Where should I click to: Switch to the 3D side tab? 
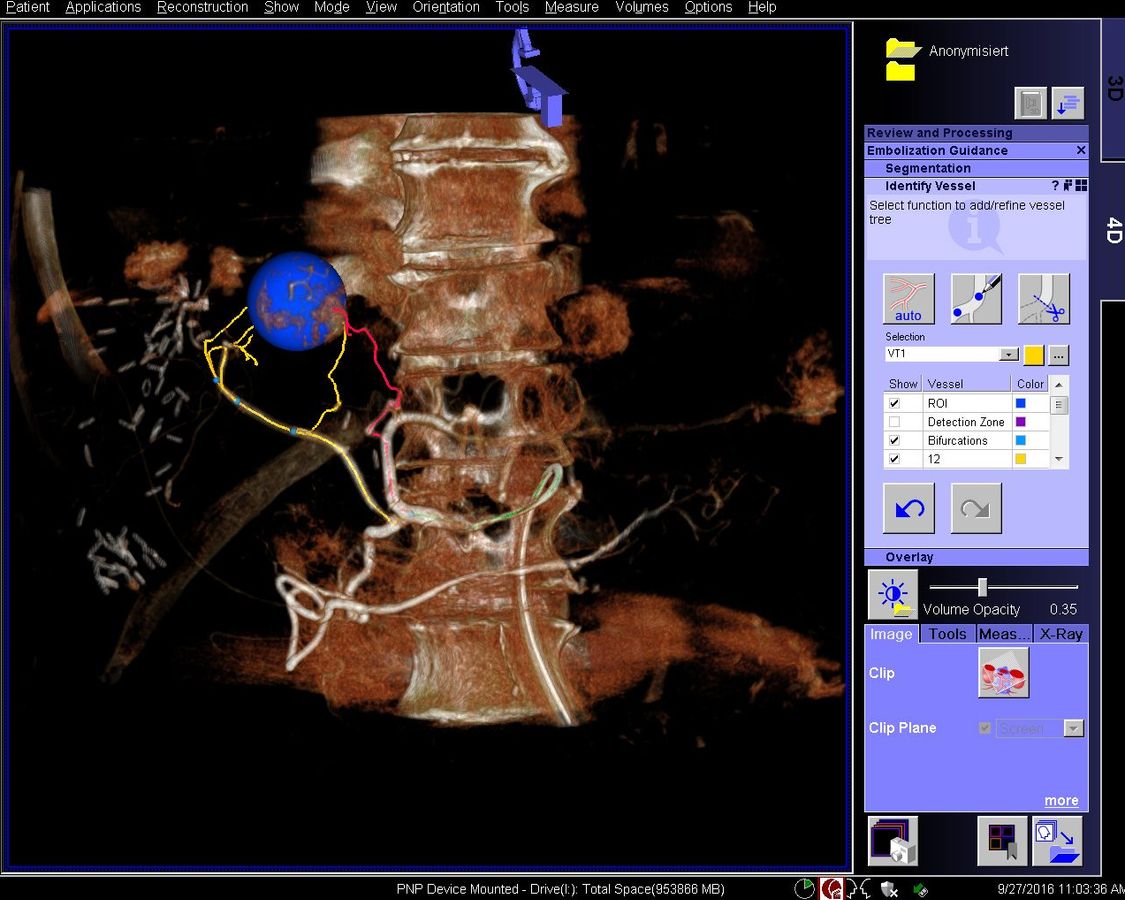pyautogui.click(x=1114, y=88)
